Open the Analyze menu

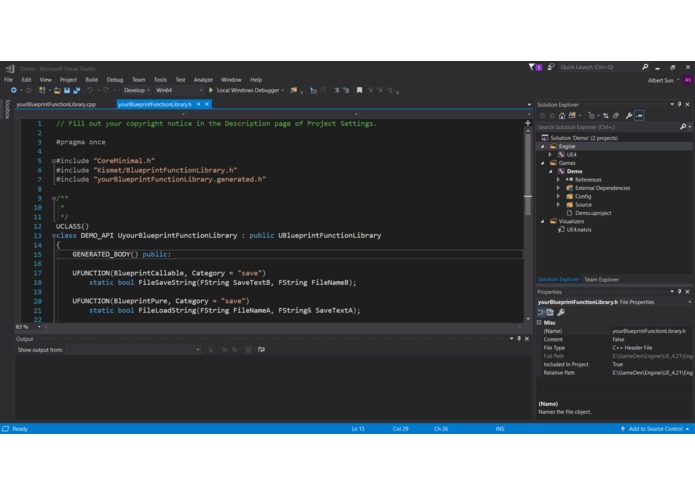coord(203,80)
